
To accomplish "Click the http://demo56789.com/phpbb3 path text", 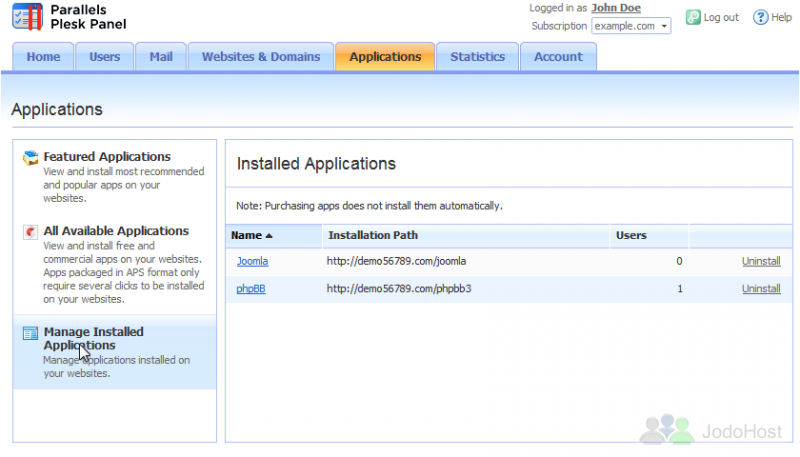I will coord(399,289).
